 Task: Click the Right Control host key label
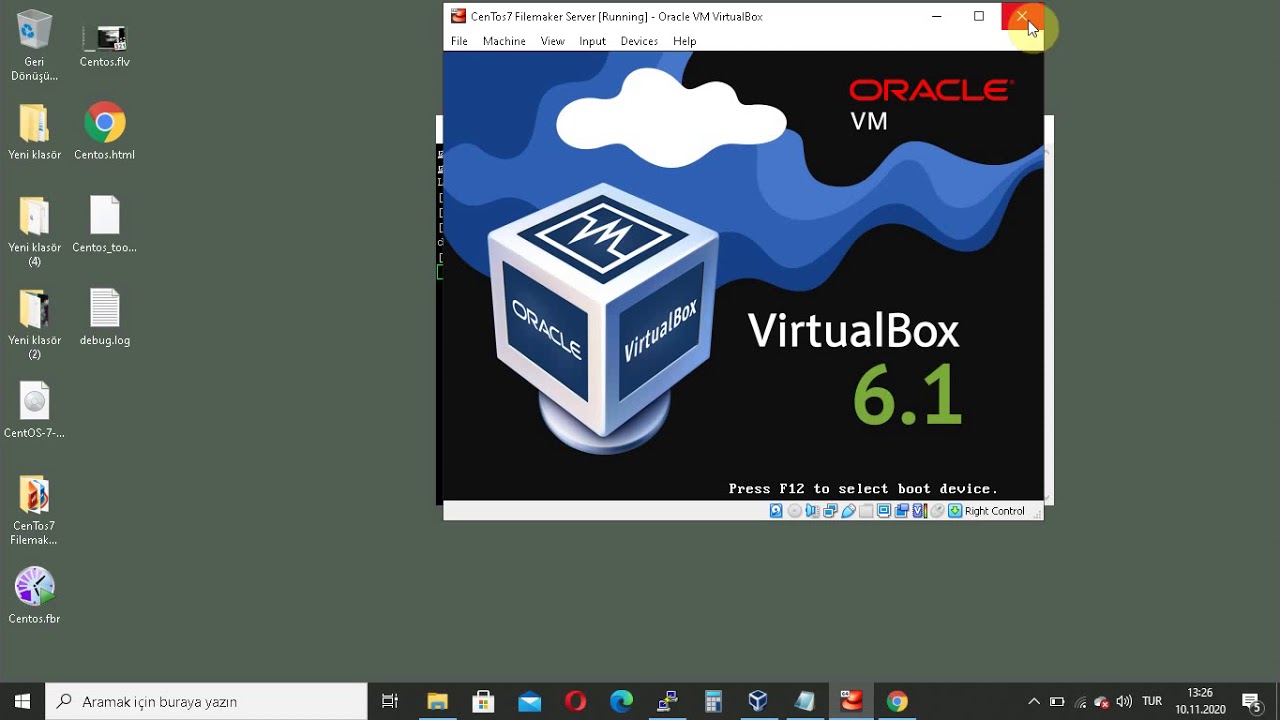(x=994, y=511)
